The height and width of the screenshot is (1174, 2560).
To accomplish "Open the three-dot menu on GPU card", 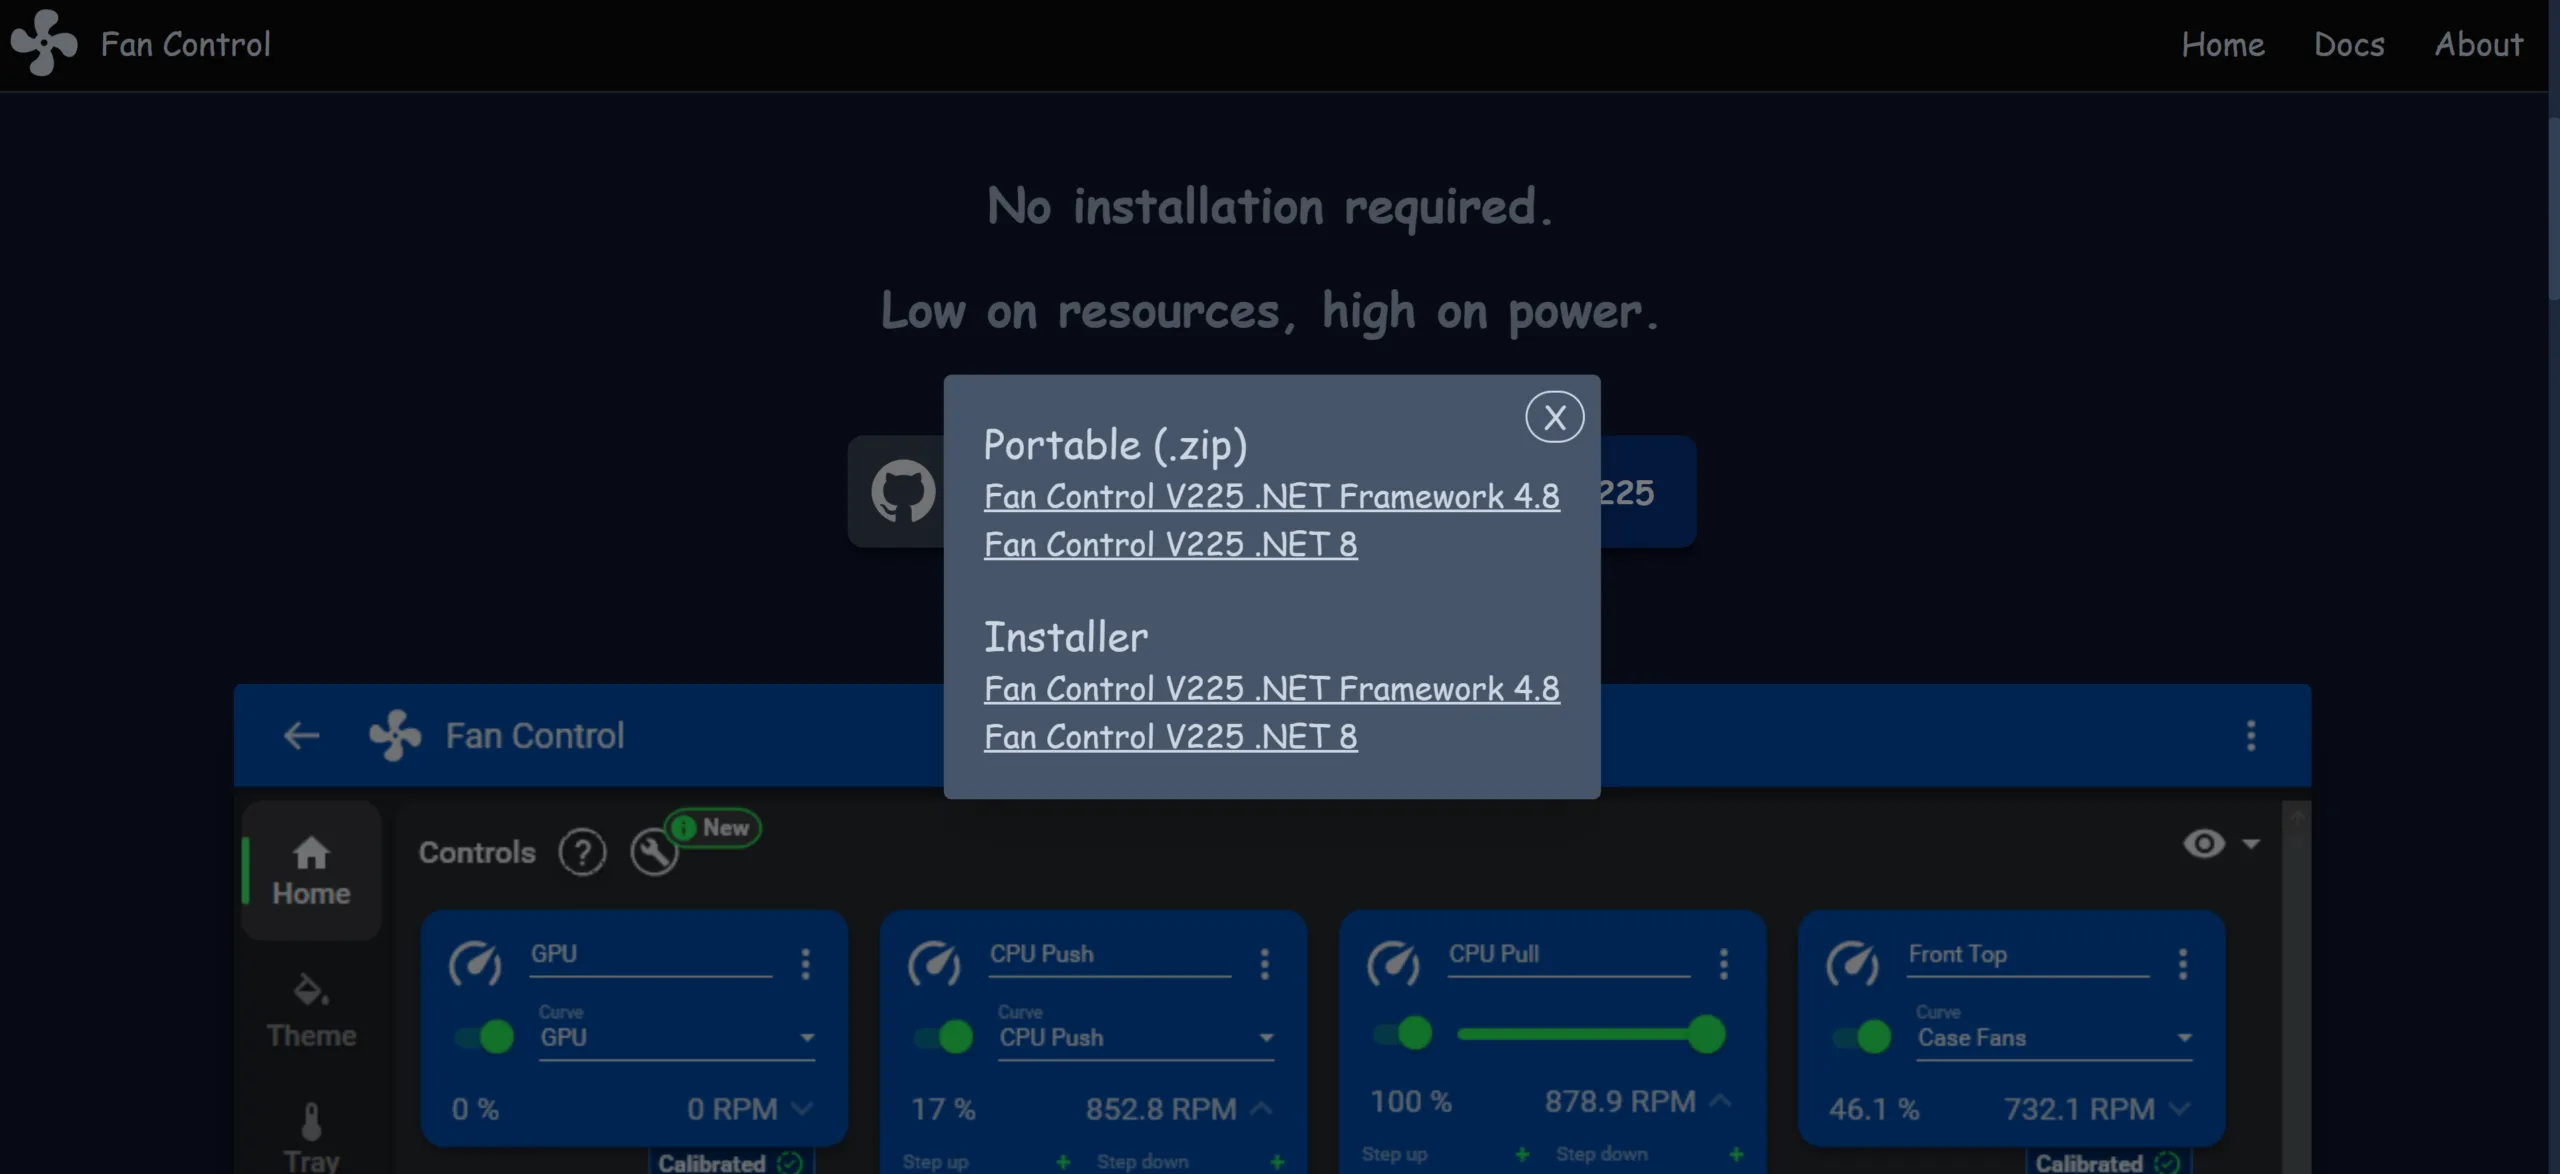I will coord(805,964).
